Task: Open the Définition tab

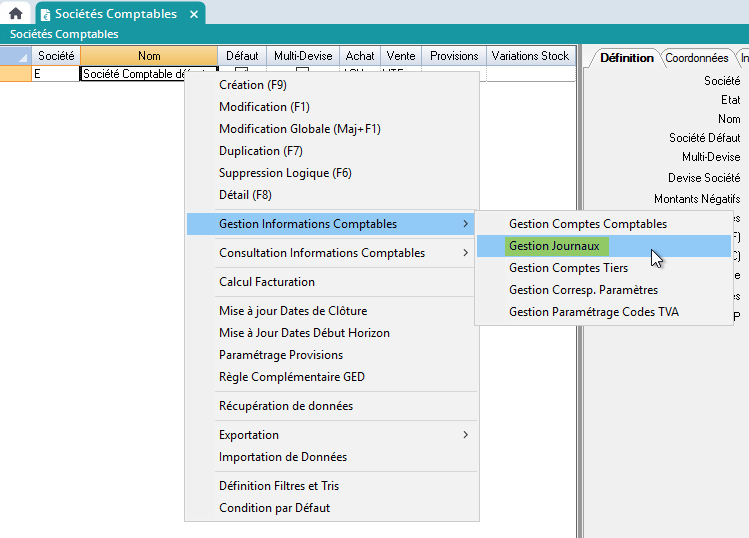Action: (x=627, y=58)
